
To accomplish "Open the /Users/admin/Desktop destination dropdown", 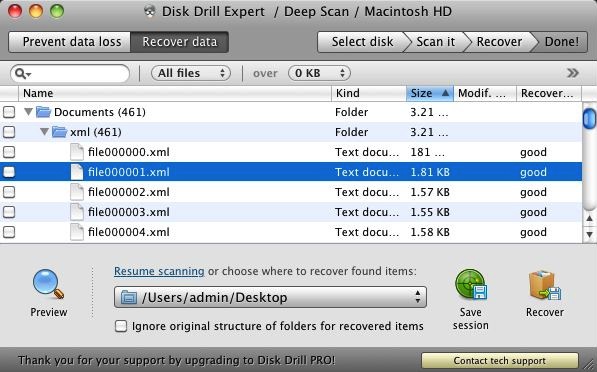I will (270, 297).
